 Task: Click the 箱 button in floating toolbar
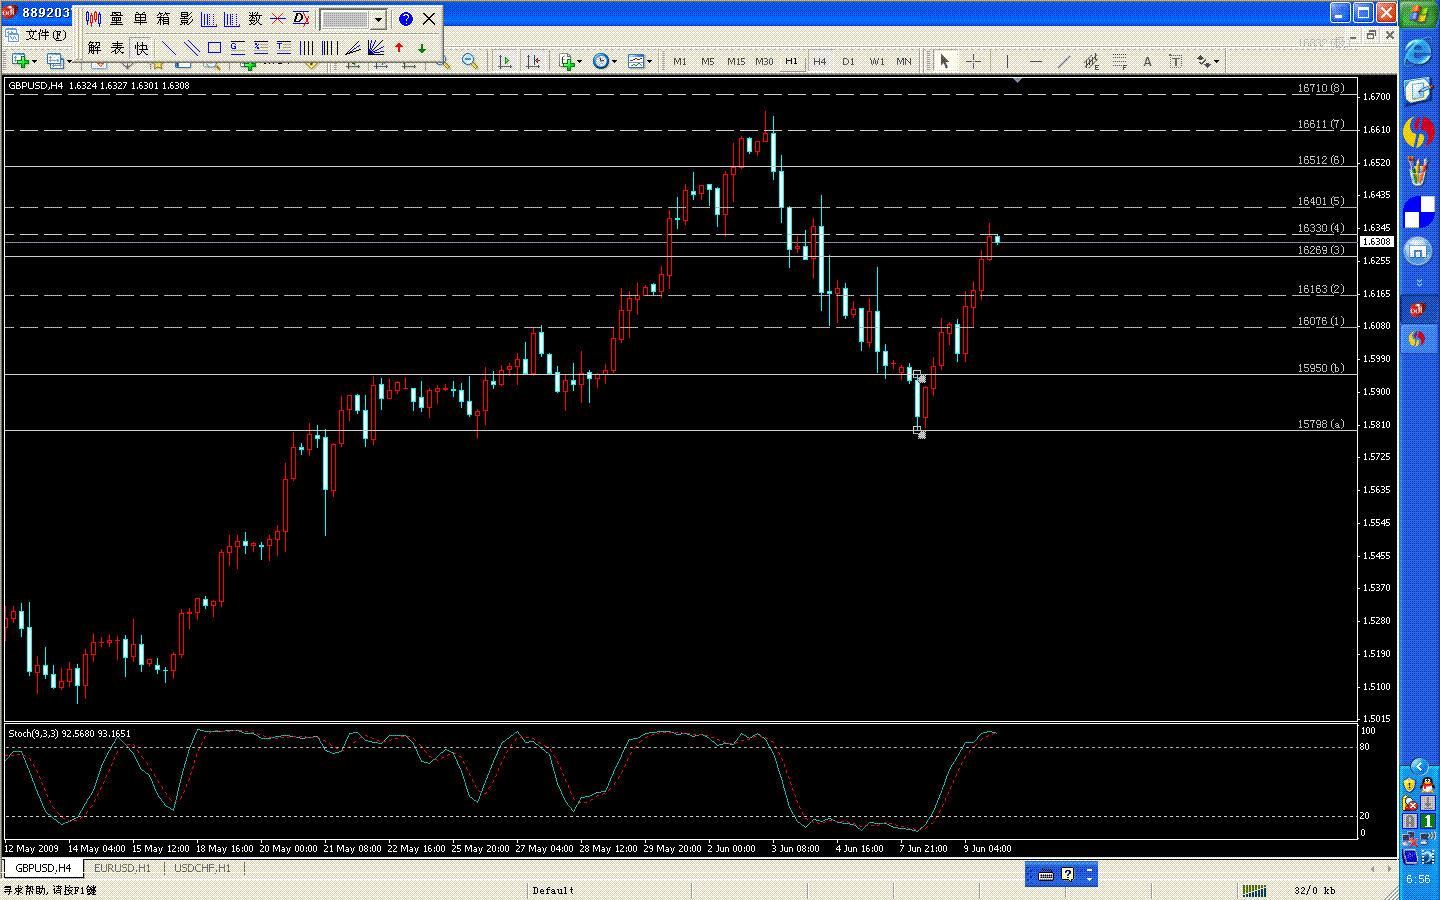pyautogui.click(x=163, y=19)
